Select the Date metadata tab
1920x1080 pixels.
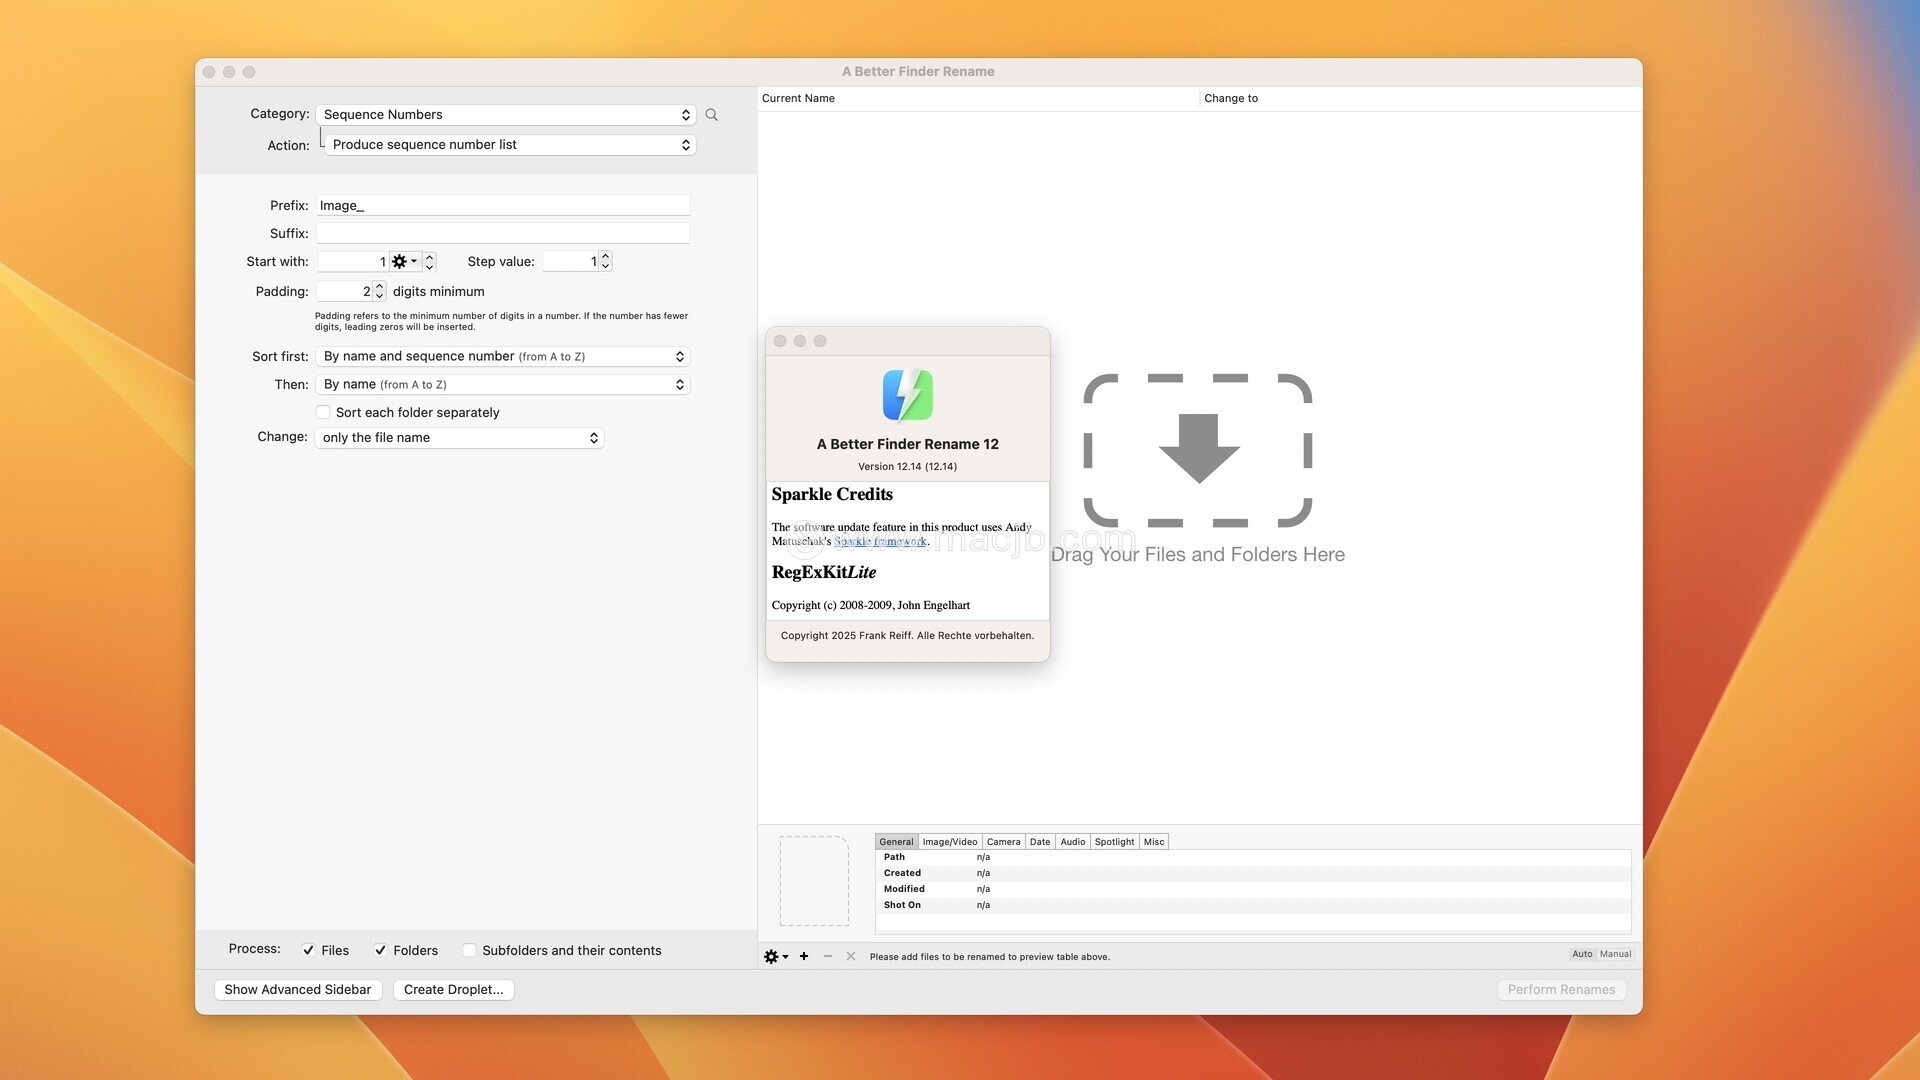(x=1040, y=842)
